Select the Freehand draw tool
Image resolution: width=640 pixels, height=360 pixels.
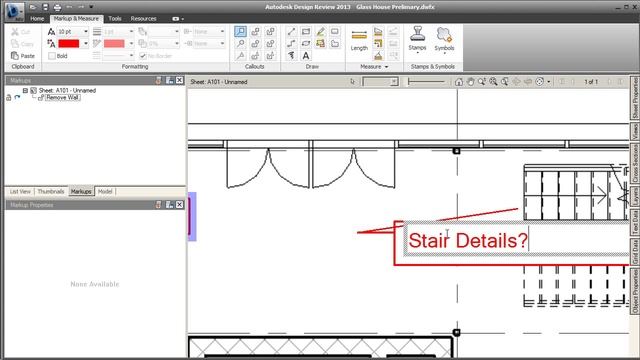pyautogui.click(x=291, y=56)
